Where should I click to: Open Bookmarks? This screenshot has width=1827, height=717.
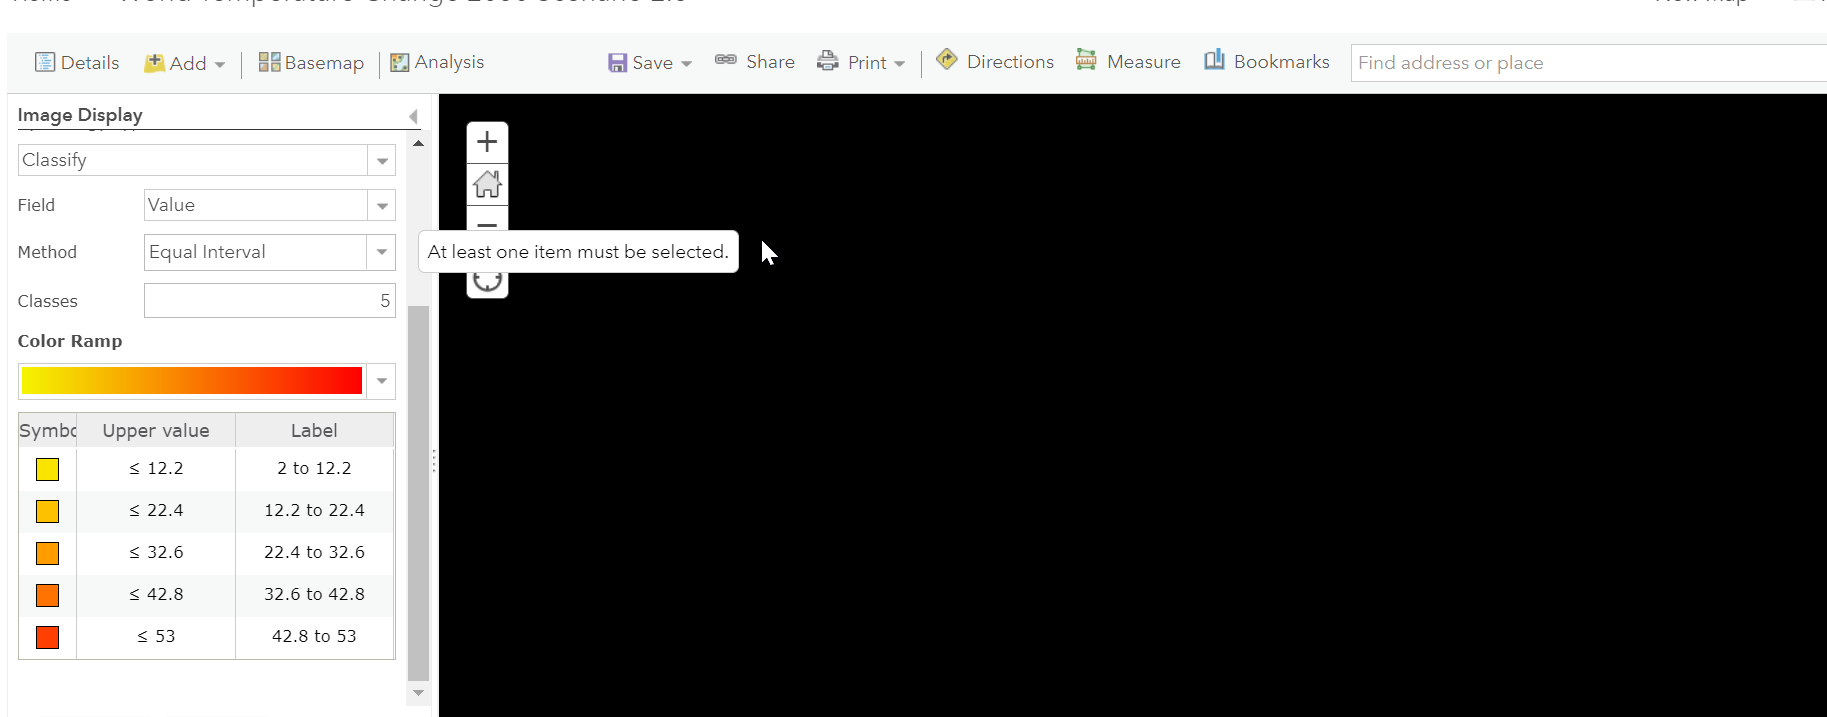pyautogui.click(x=1267, y=61)
